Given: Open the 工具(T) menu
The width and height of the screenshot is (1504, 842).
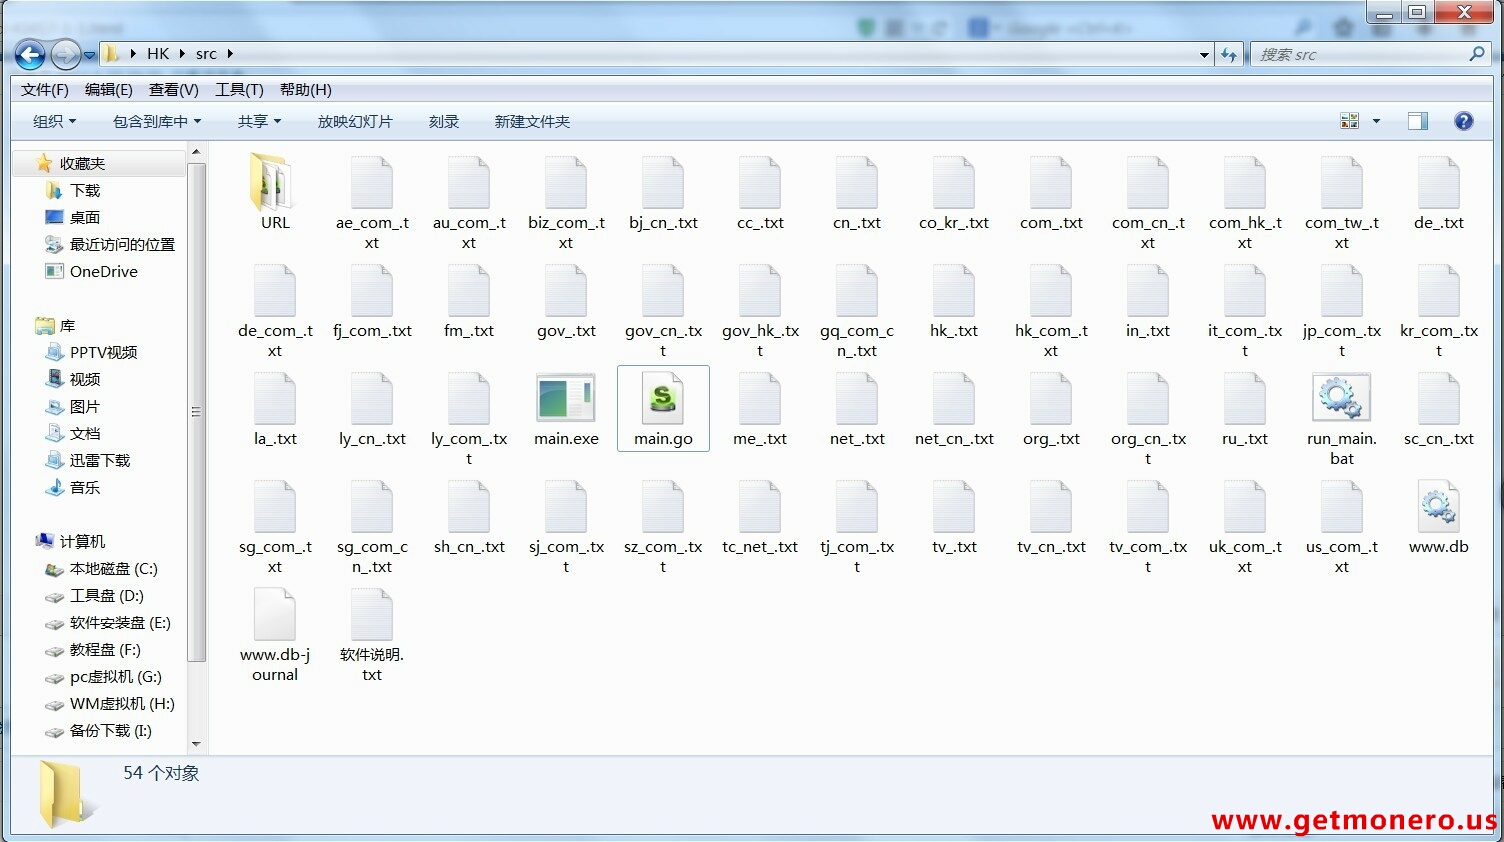Looking at the screenshot, I should [x=239, y=89].
